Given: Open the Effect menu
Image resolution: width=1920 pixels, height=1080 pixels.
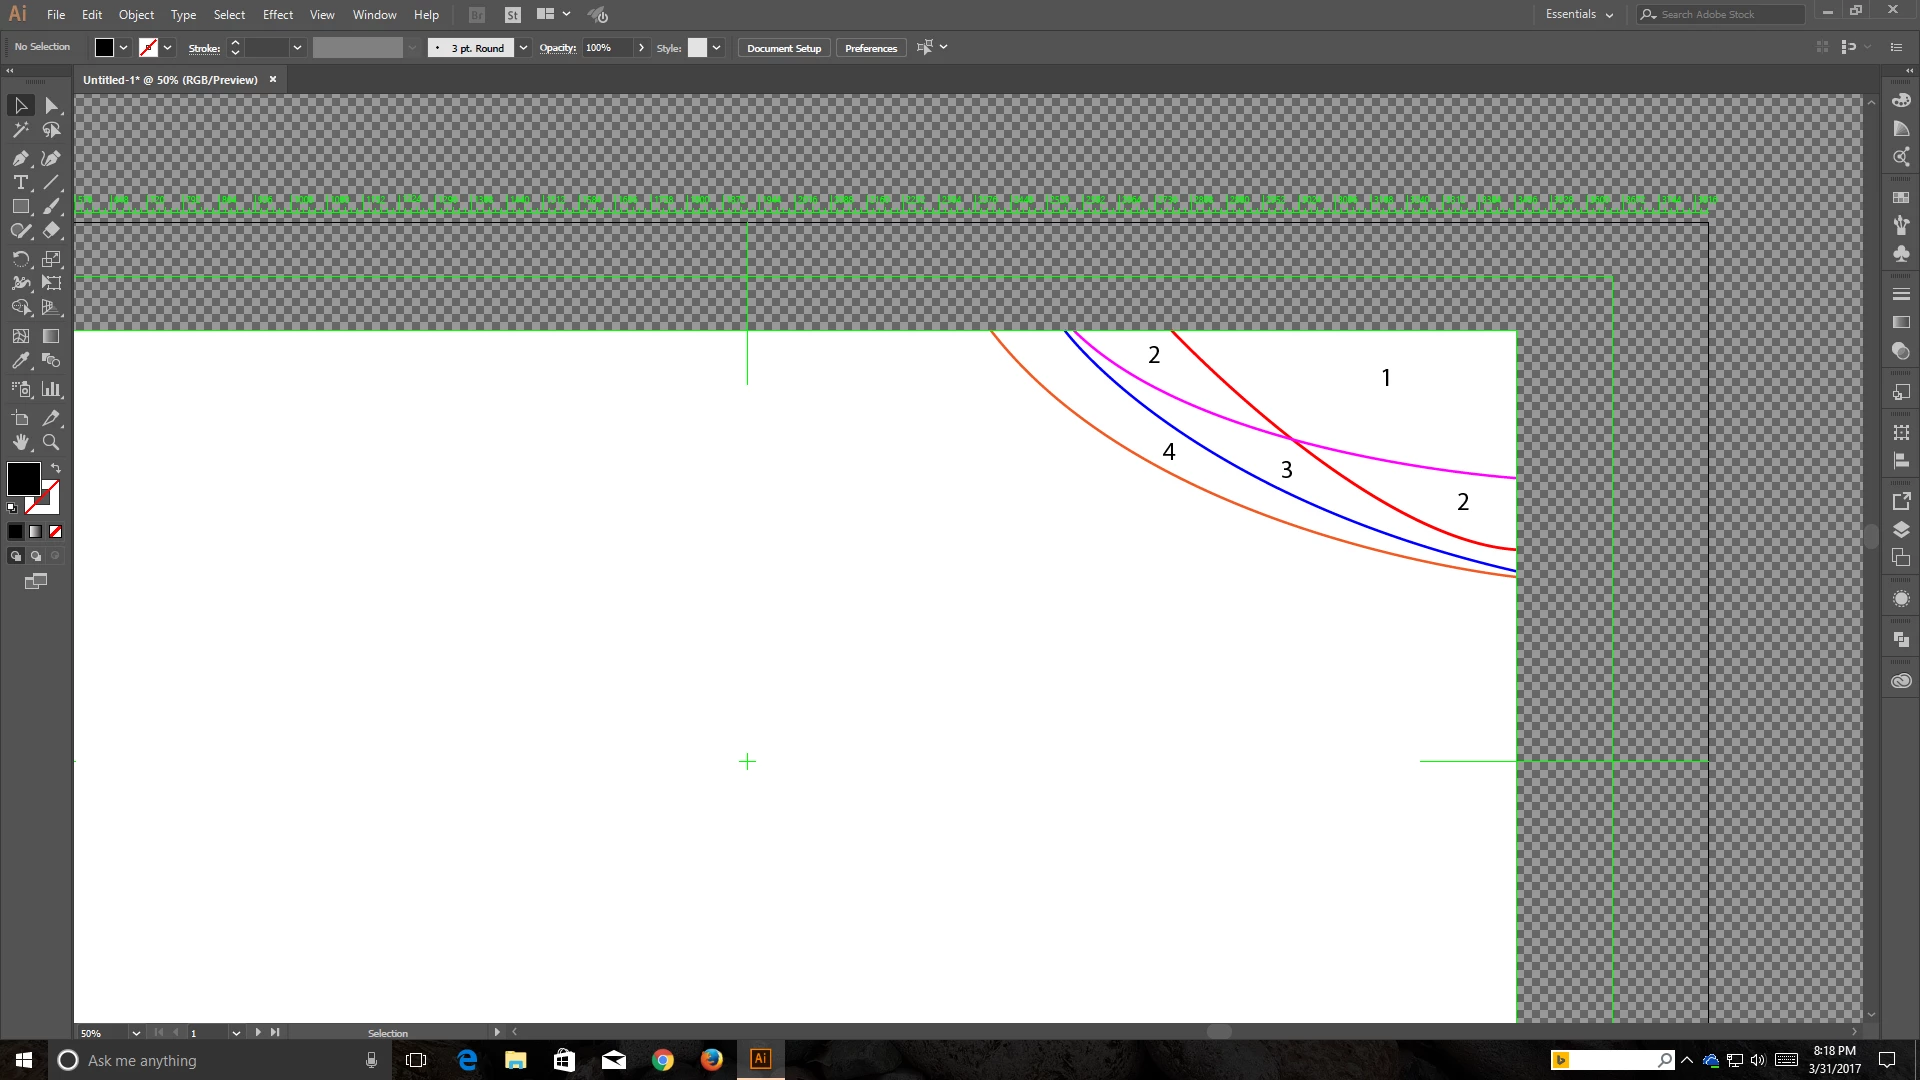Looking at the screenshot, I should pos(278,15).
